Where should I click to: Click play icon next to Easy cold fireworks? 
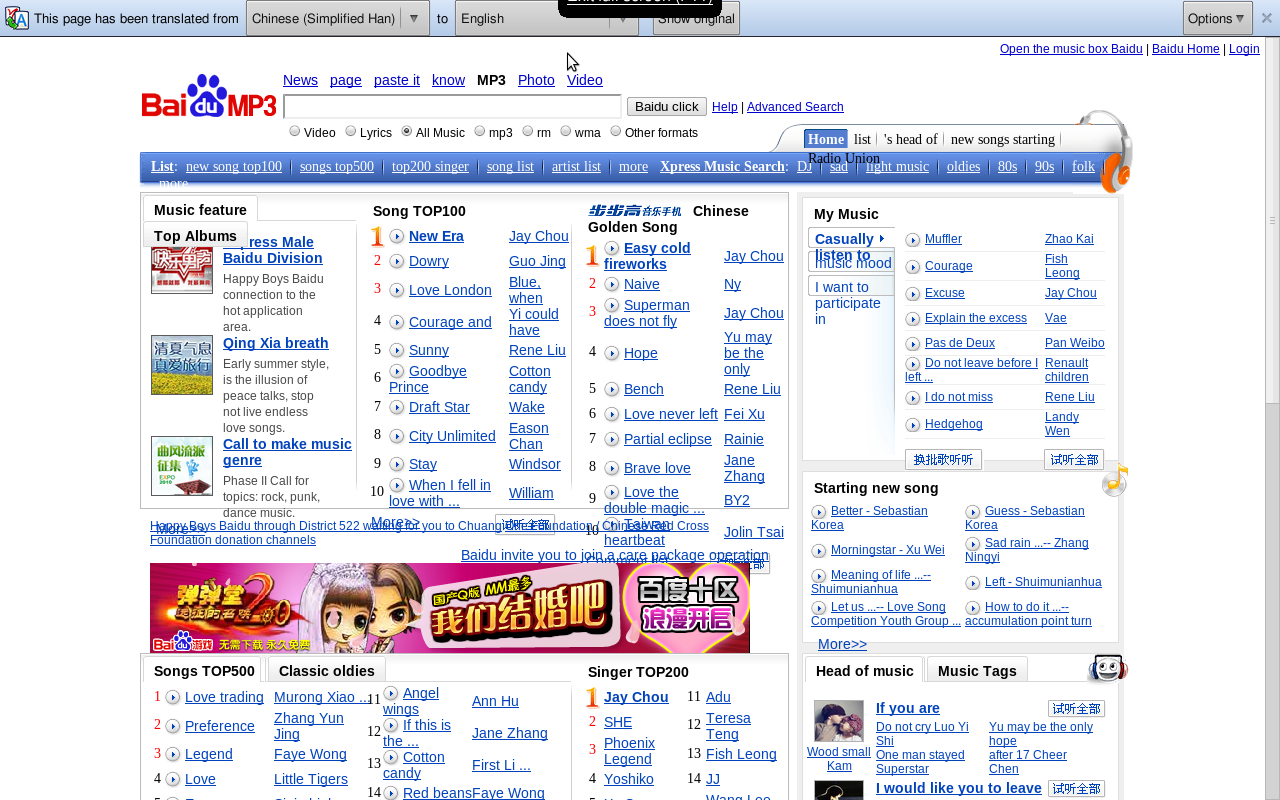tap(612, 249)
